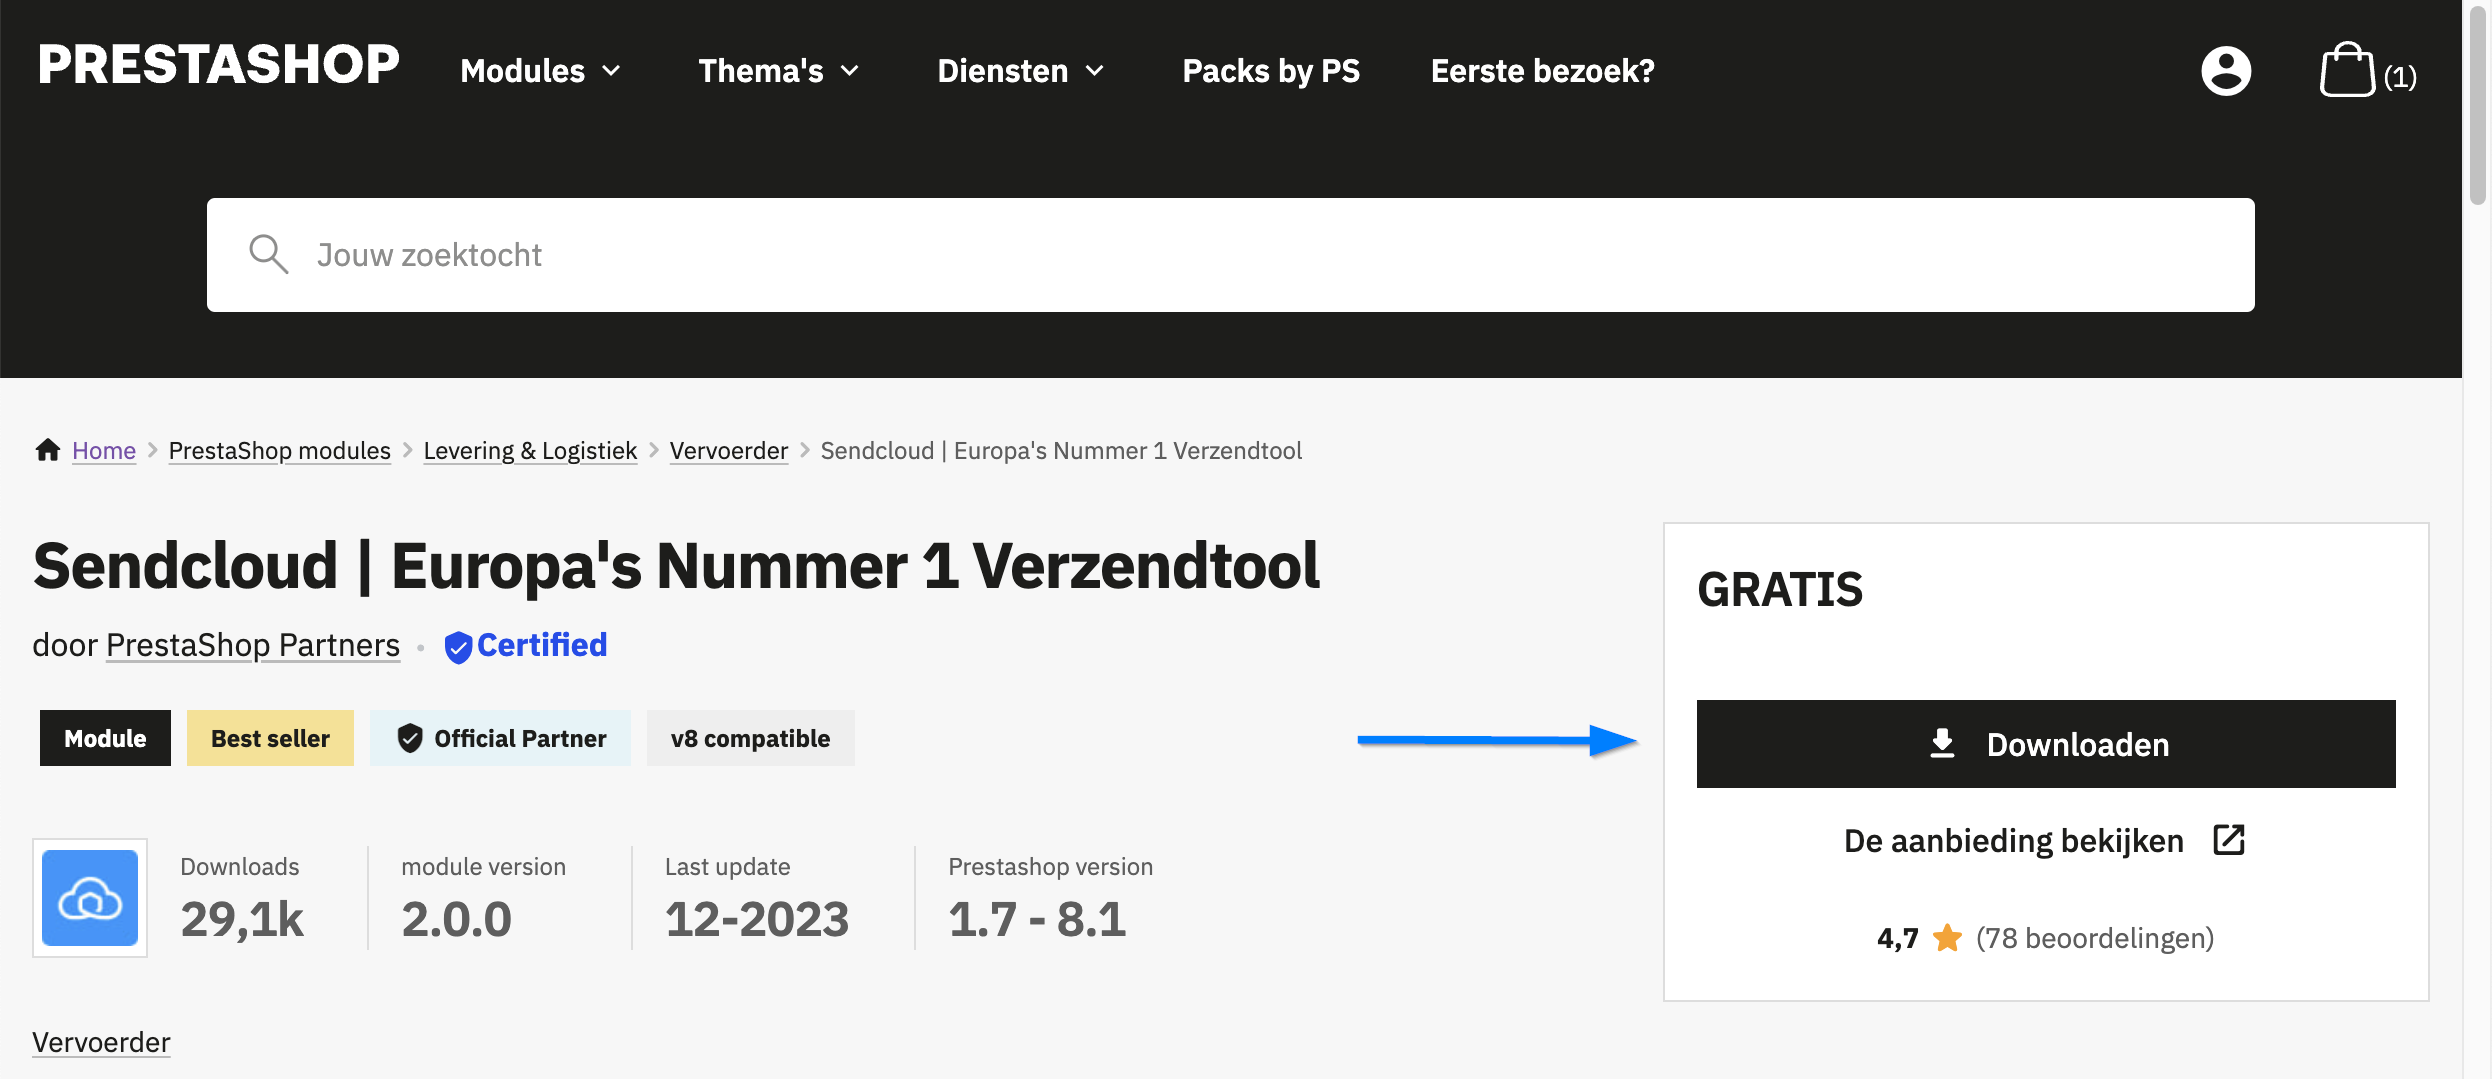Expand the Diensten dropdown menu
The width and height of the screenshot is (2492, 1079).
[1021, 71]
